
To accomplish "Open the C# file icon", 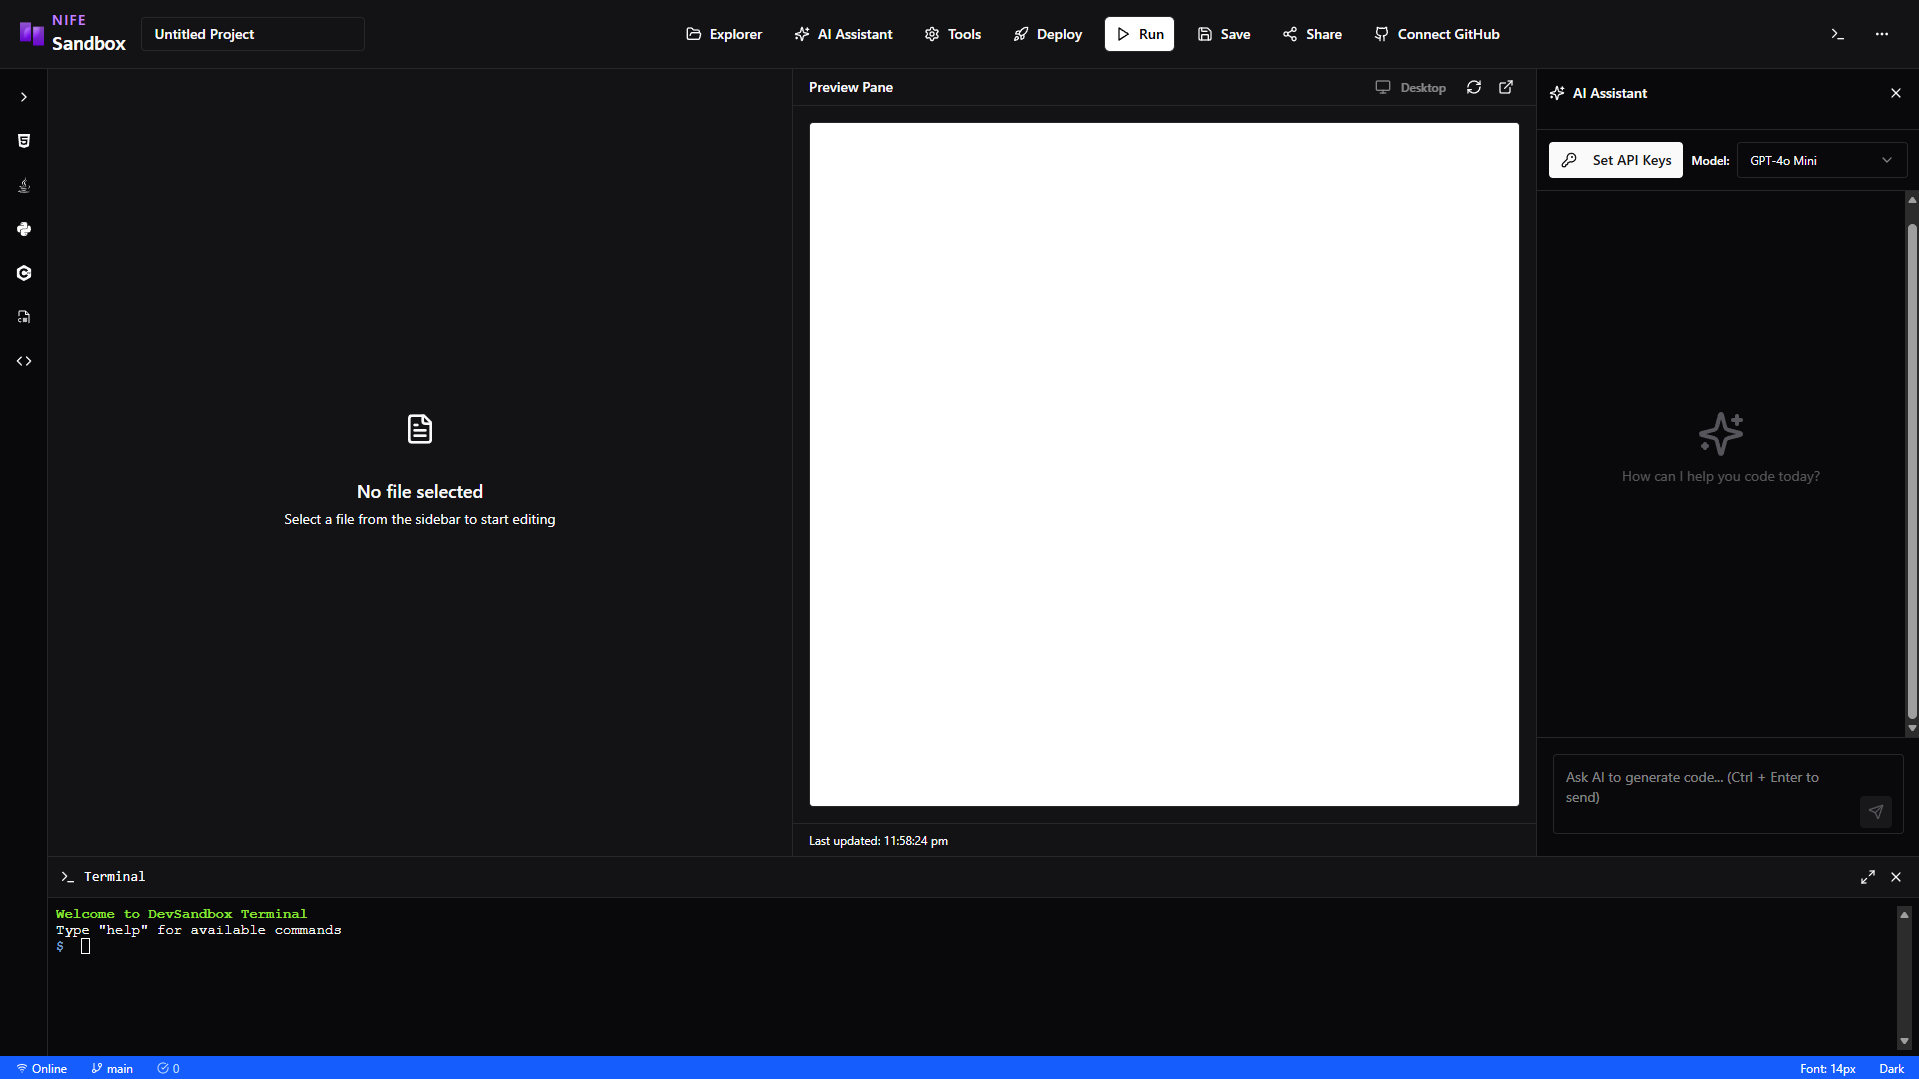I will [24, 317].
